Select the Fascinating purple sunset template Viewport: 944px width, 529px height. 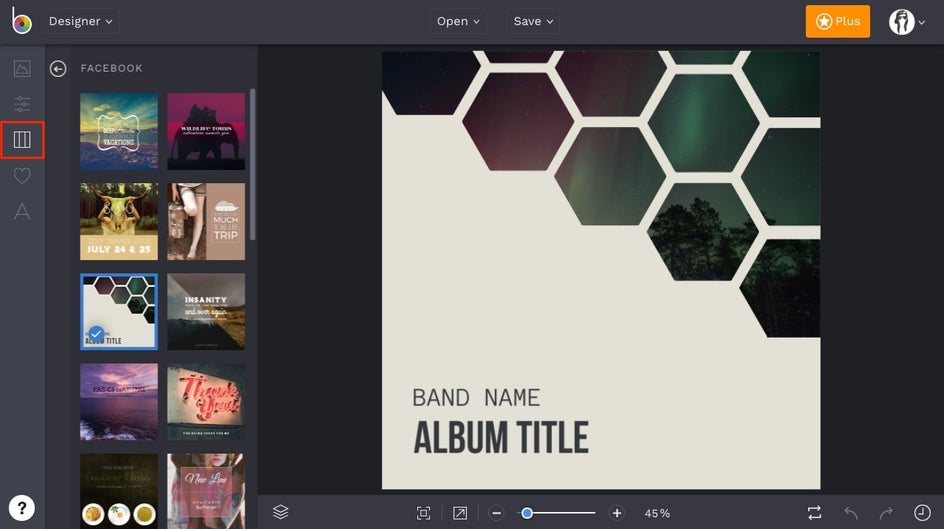coord(119,402)
